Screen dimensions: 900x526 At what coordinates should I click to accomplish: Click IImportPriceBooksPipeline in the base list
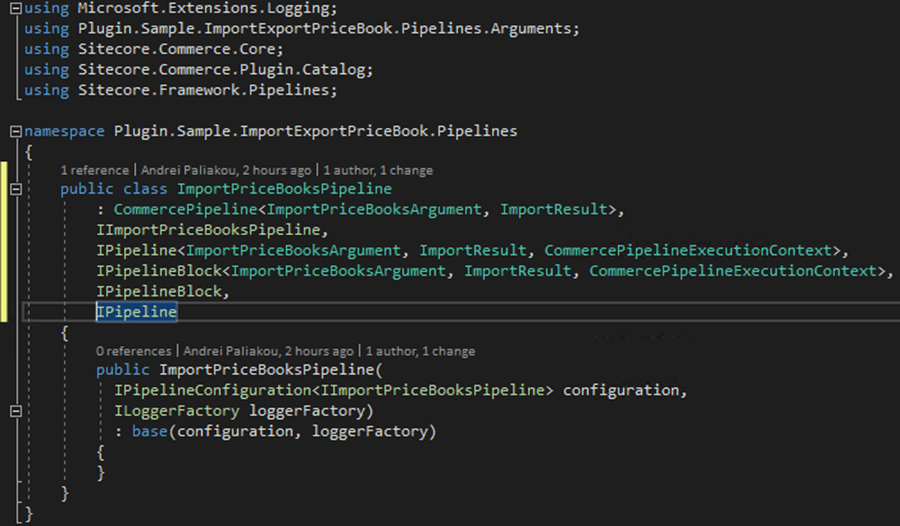208,230
